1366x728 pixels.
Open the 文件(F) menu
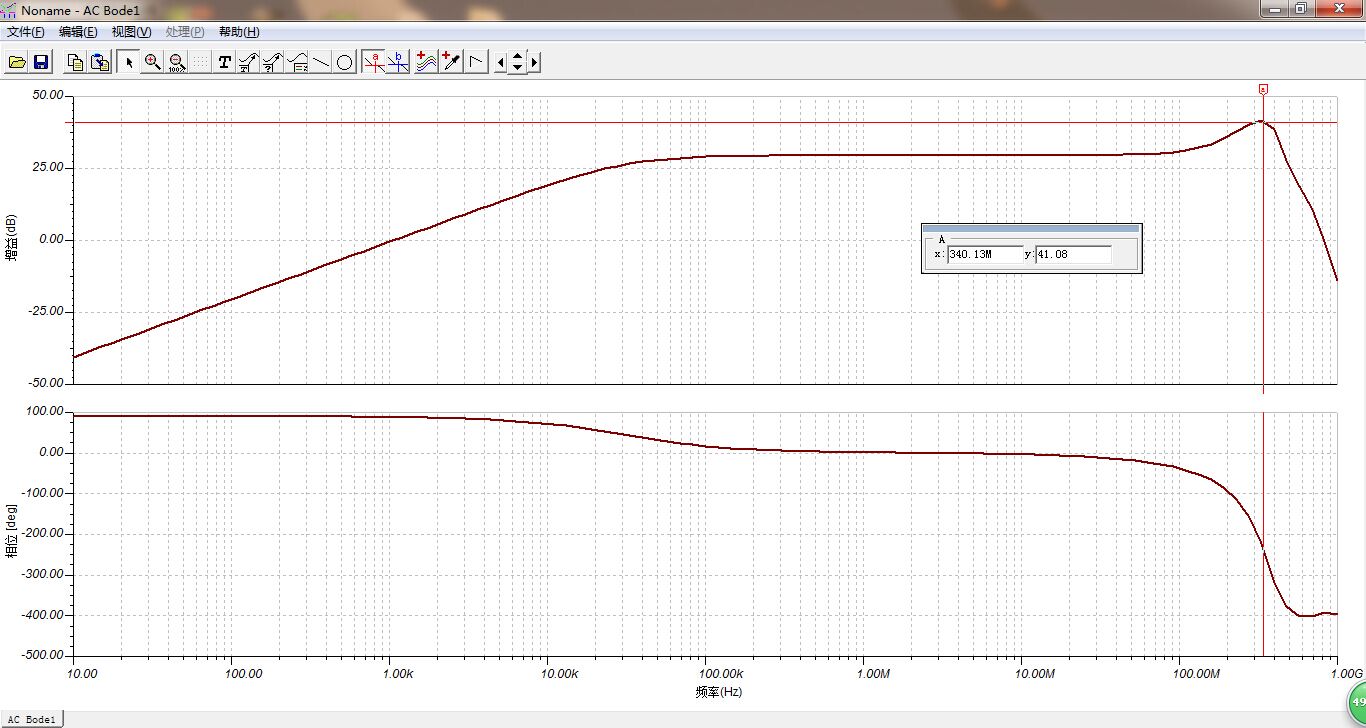click(26, 32)
